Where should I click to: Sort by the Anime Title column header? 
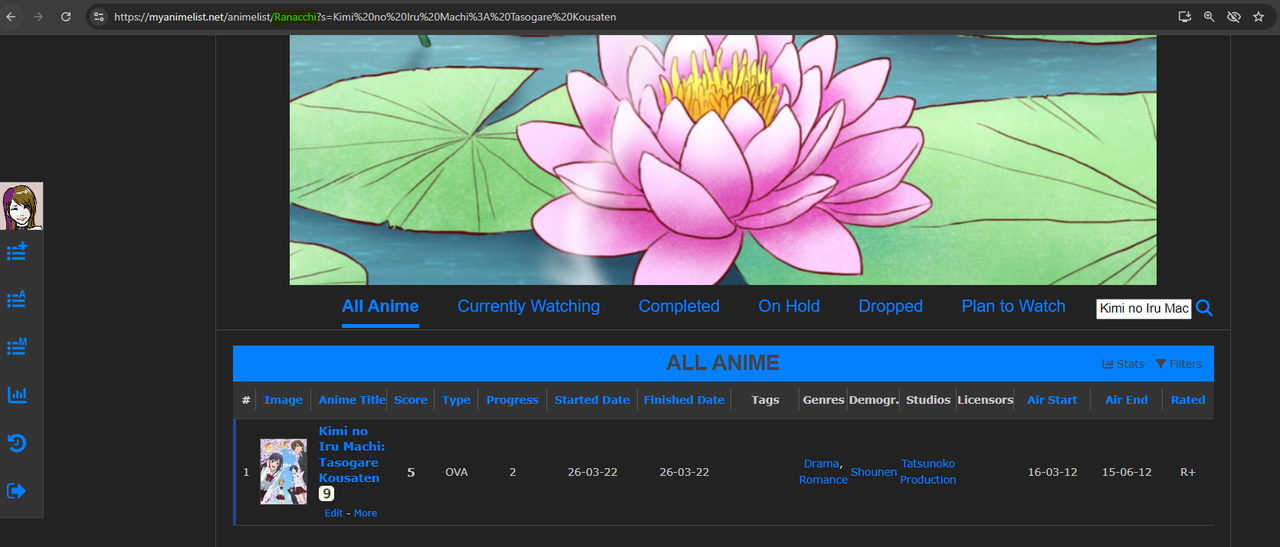[352, 400]
